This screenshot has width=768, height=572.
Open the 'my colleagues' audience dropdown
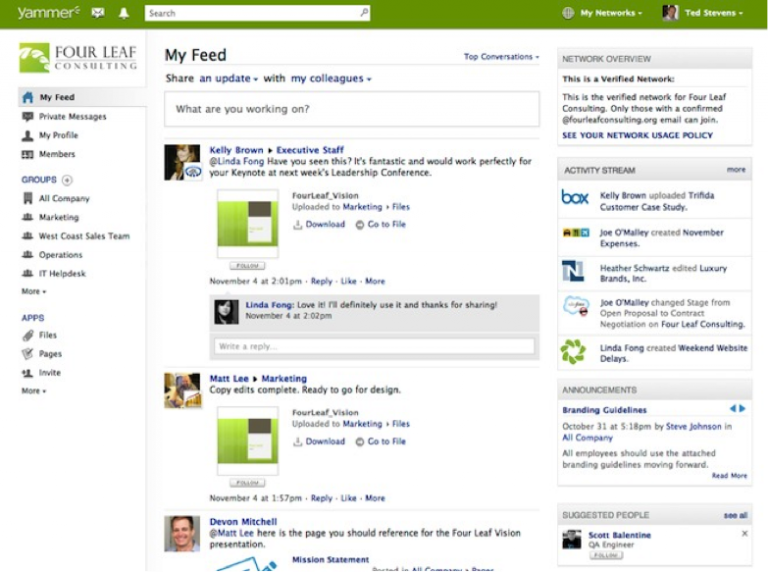click(x=331, y=78)
